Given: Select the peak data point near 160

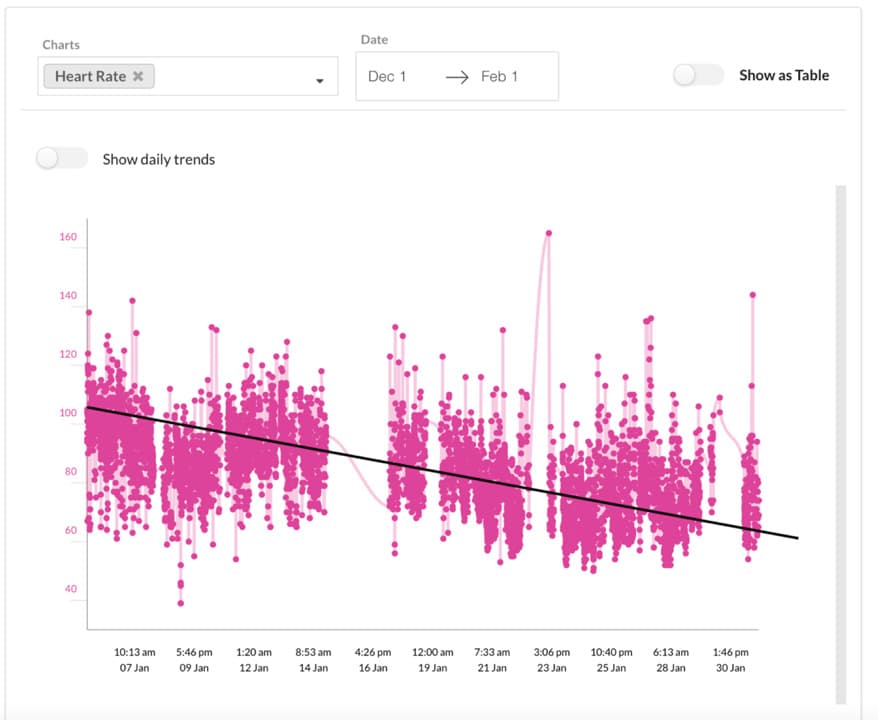Looking at the screenshot, I should click(x=549, y=233).
